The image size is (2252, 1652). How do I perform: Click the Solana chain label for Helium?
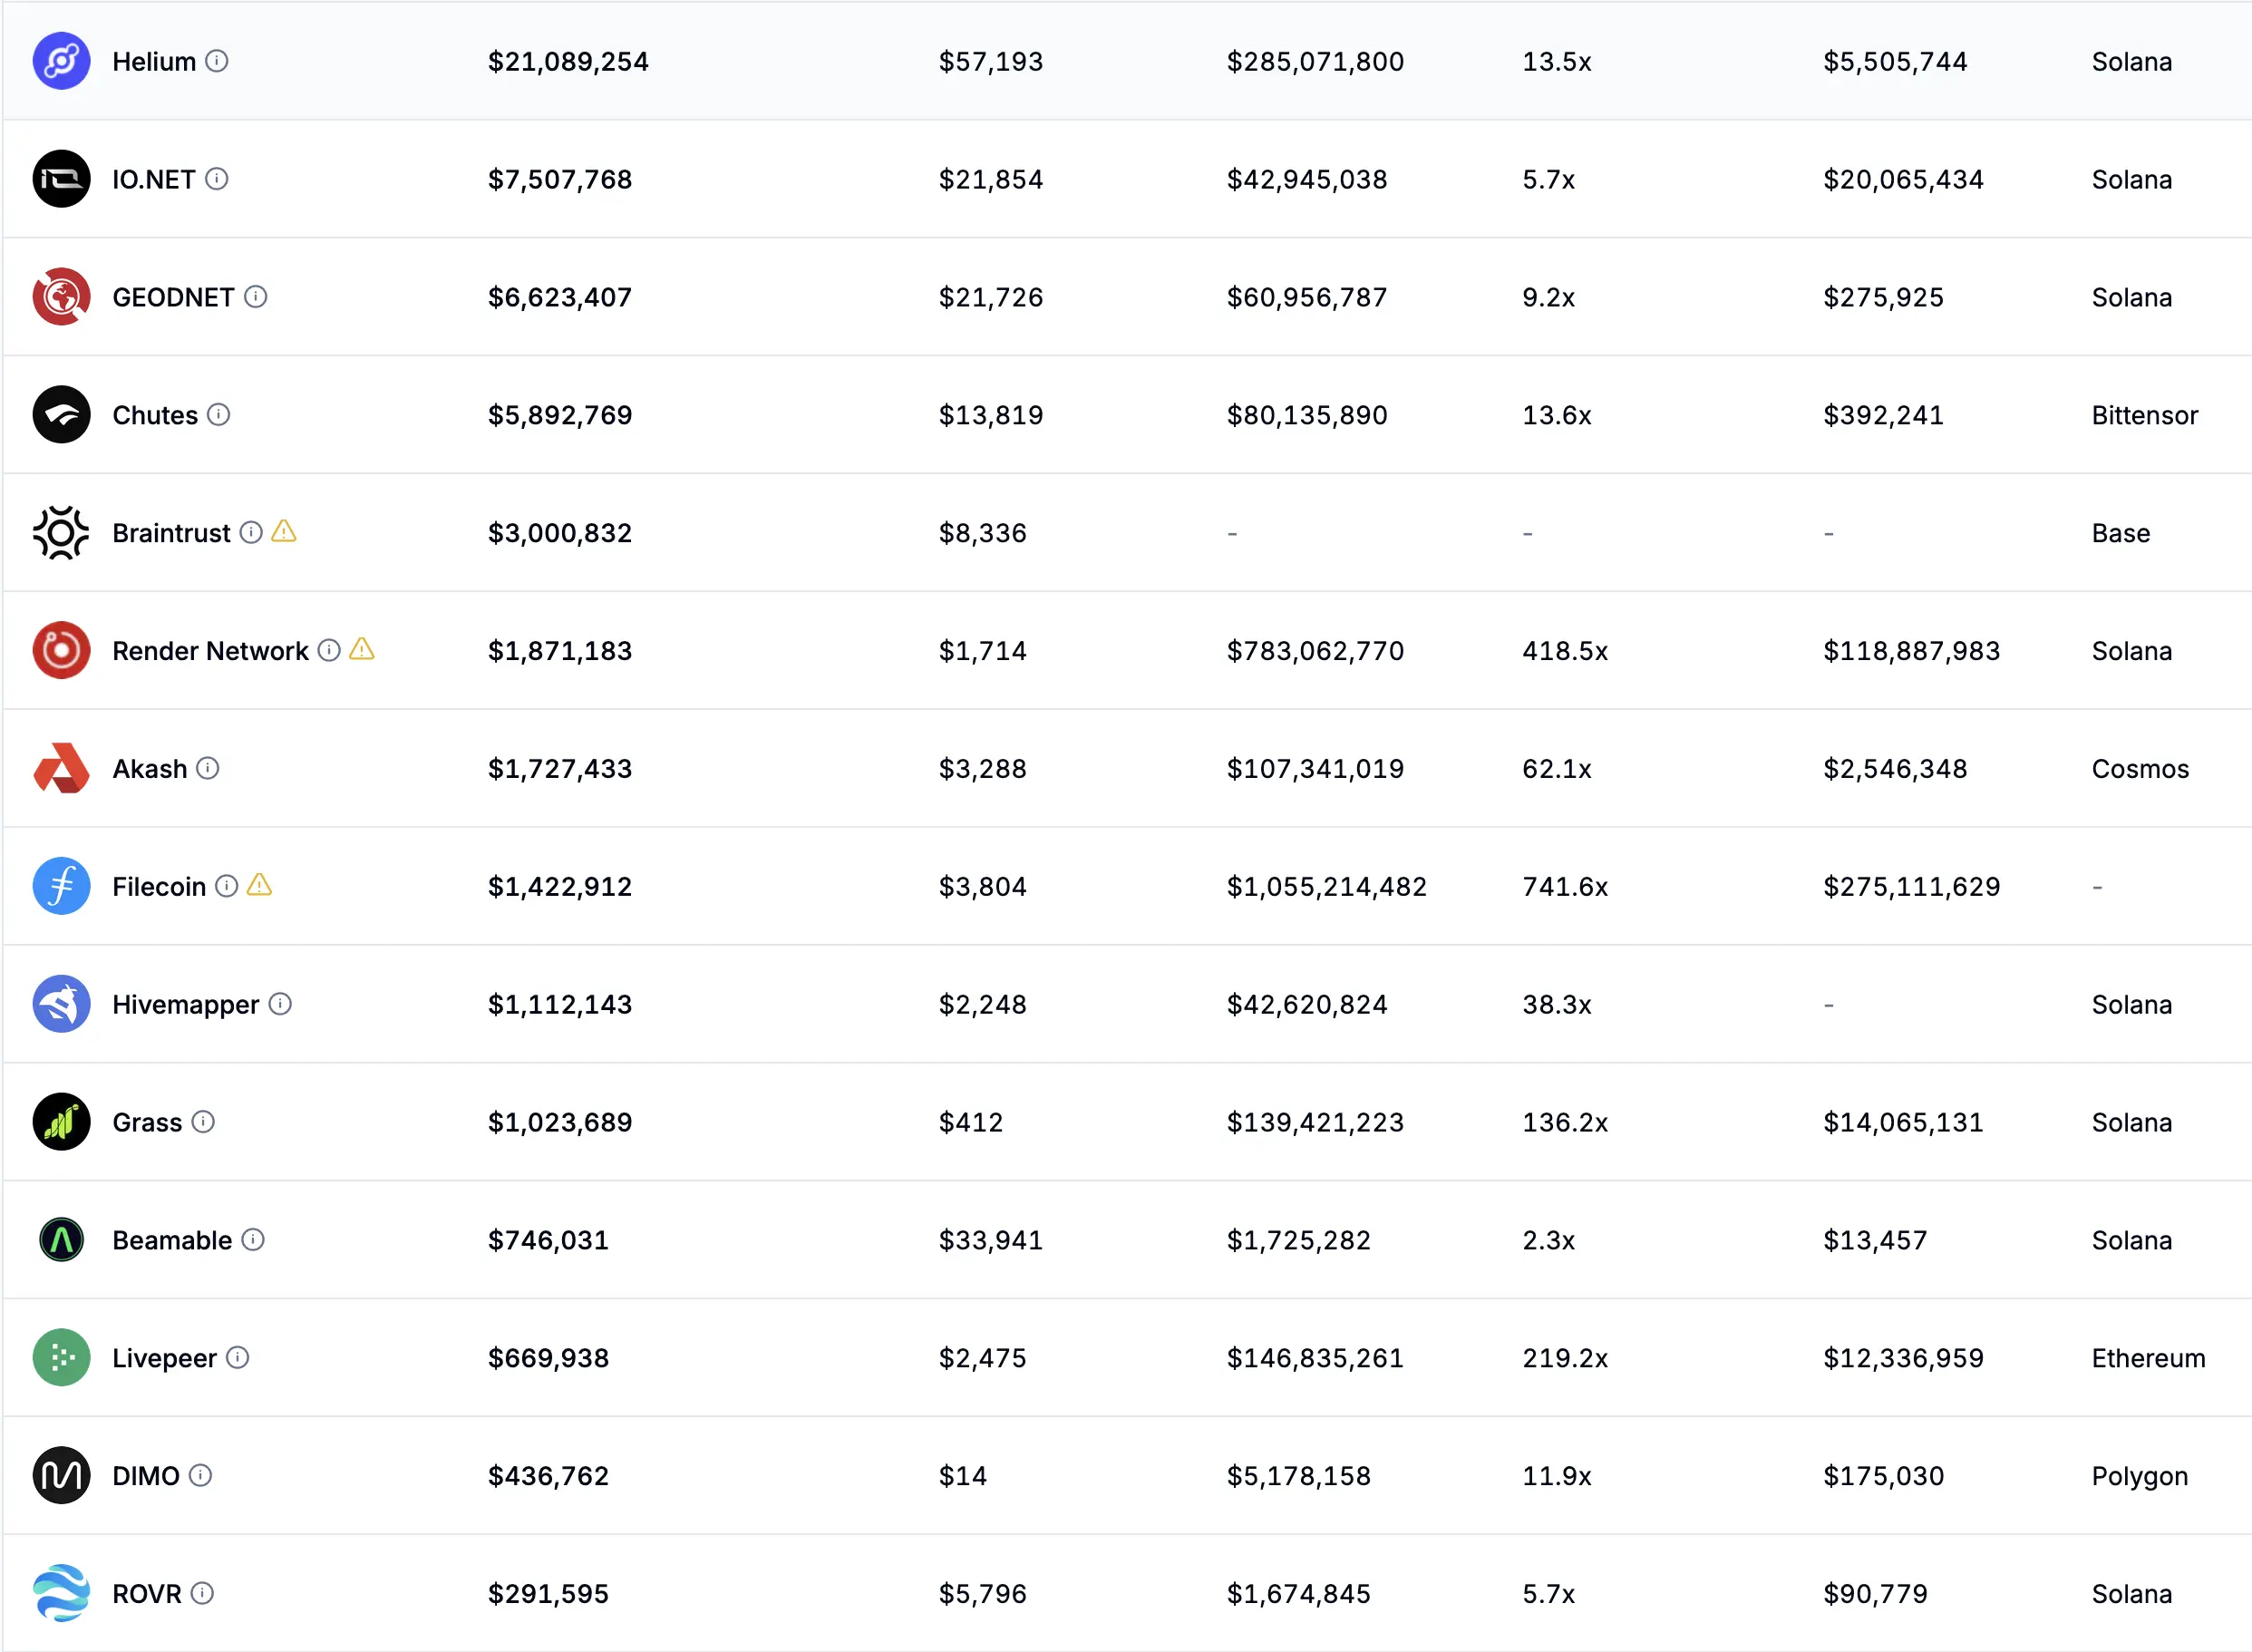tap(2131, 61)
